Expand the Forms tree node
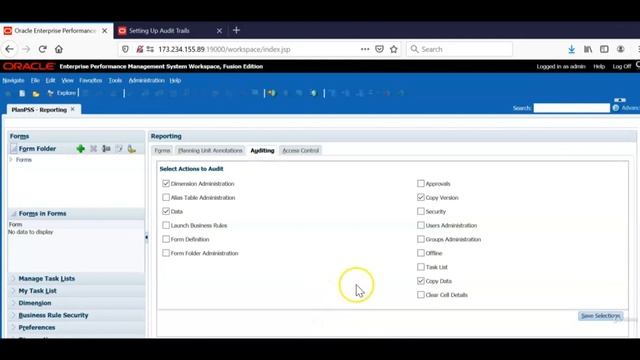This screenshot has width=640, height=360. pos(11,160)
